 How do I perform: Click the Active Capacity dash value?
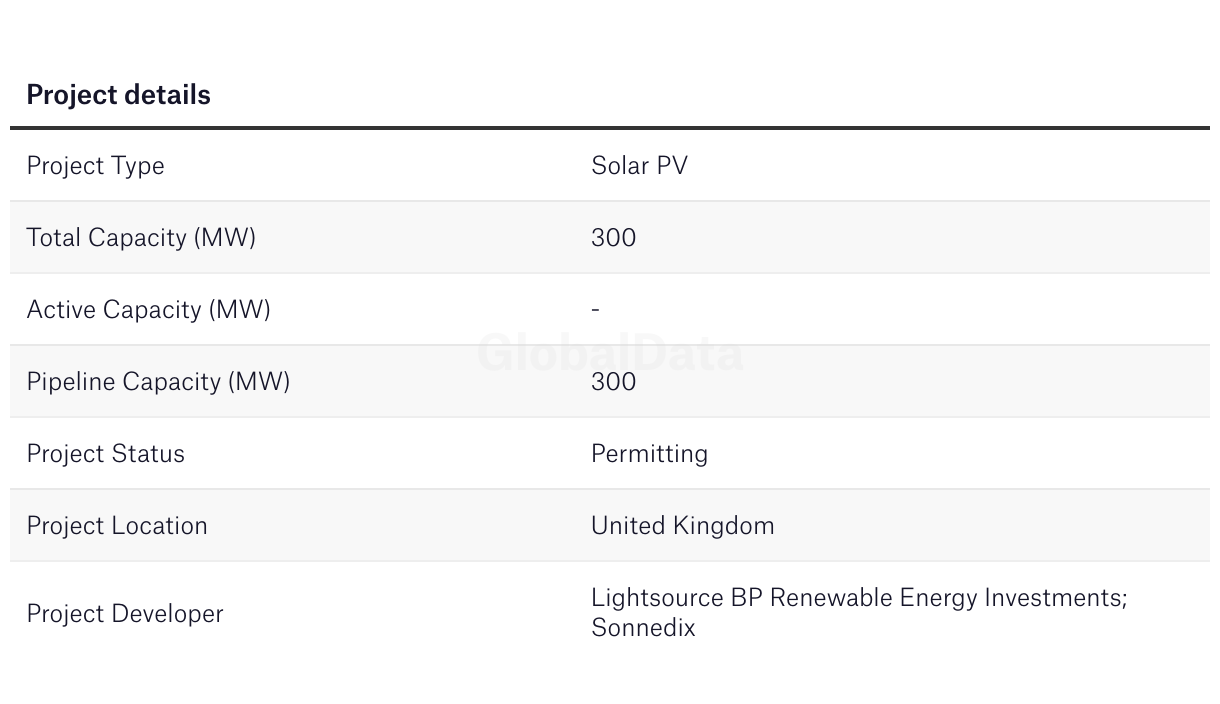(x=595, y=309)
